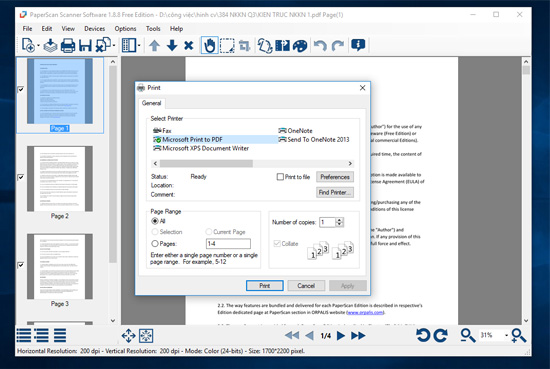Select the rectangular selection tool
This screenshot has height=369, width=550.
pos(227,46)
